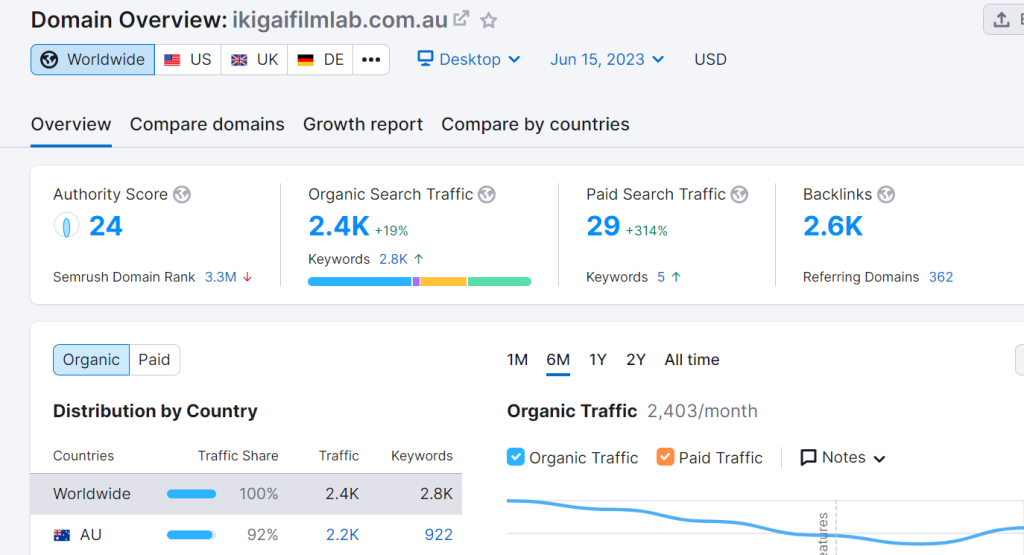Select the US country filter button

point(188,60)
